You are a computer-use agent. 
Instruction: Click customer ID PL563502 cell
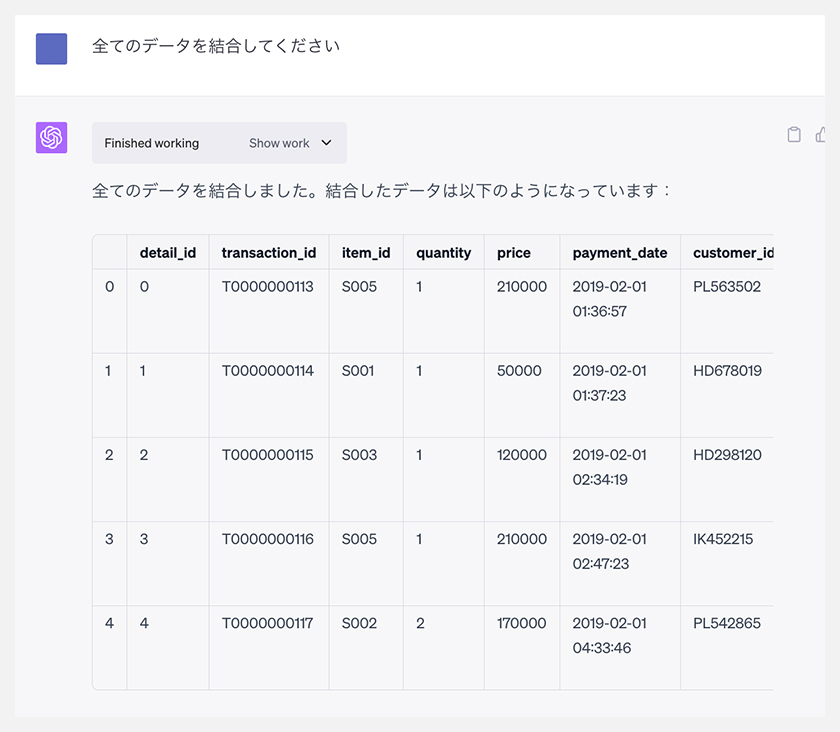coord(727,287)
